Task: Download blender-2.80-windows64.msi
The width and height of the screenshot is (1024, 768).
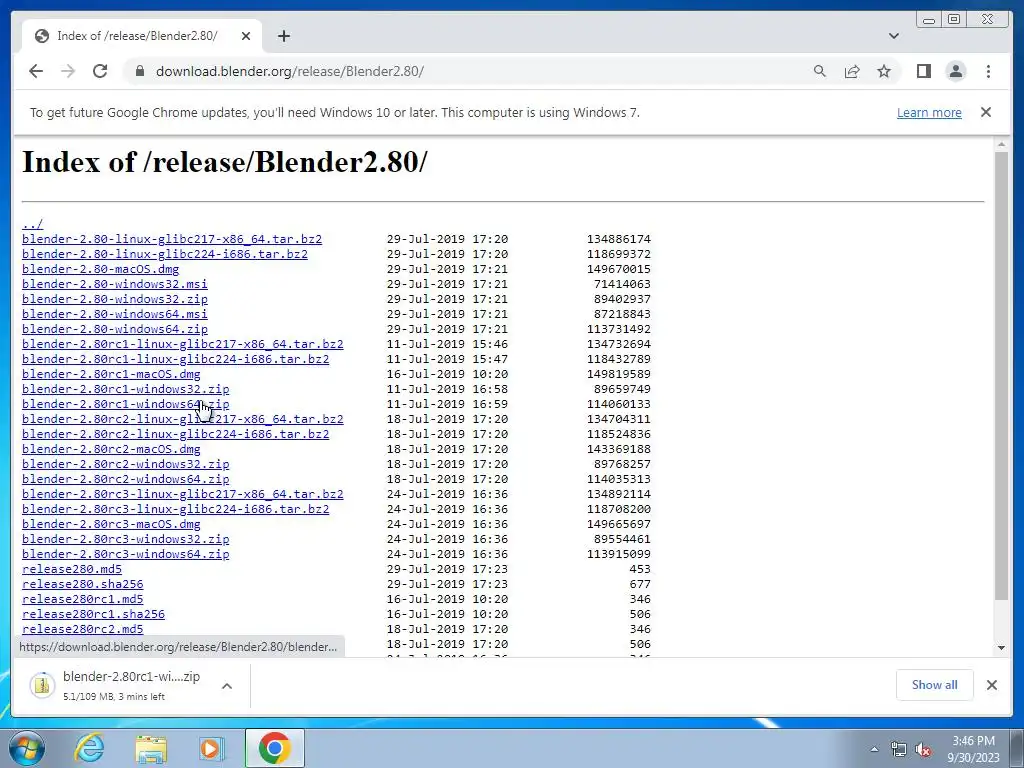Action: pos(115,314)
